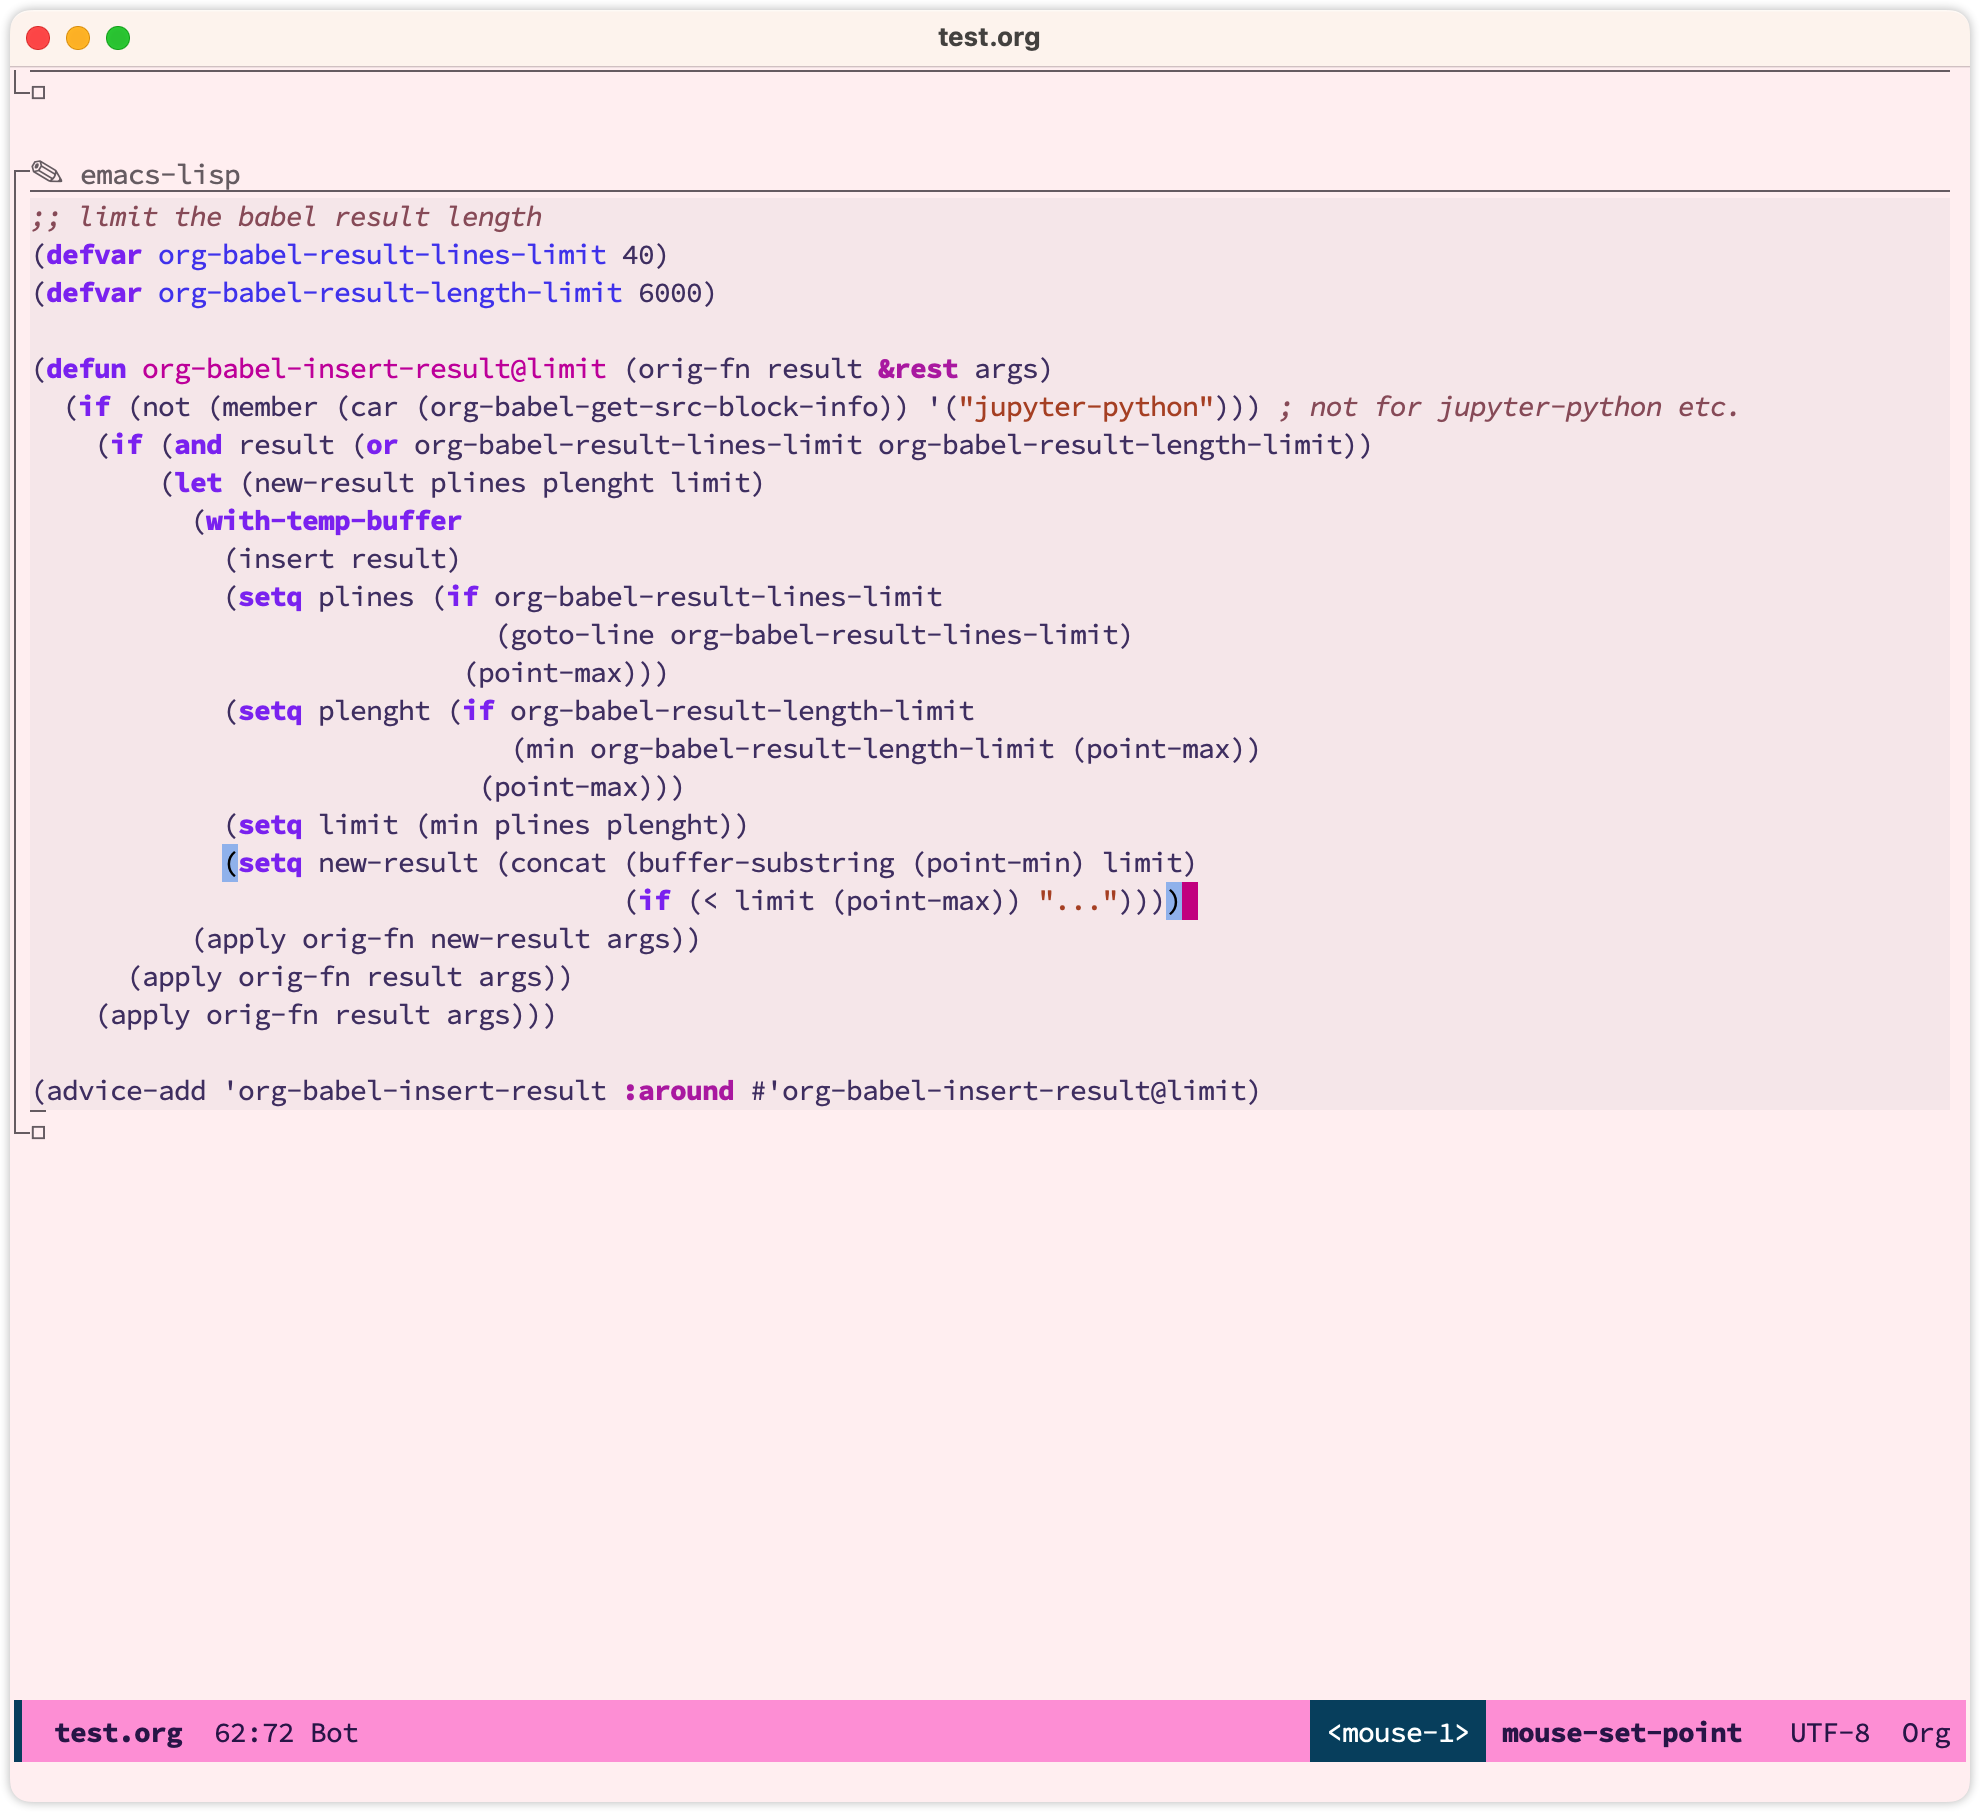This screenshot has width=1980, height=1812.
Task: Click function name org-babel-insert-result@limit in defun
Action: pyautogui.click(x=374, y=369)
